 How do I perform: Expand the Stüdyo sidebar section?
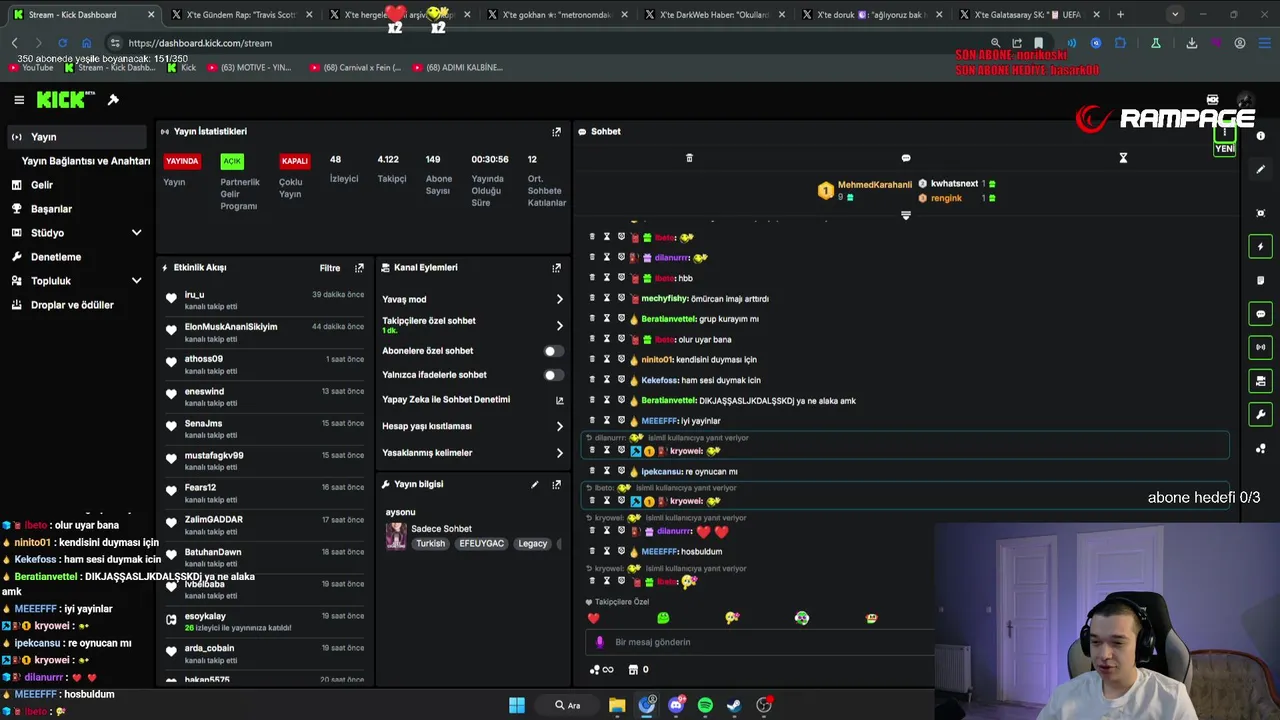[x=137, y=233]
